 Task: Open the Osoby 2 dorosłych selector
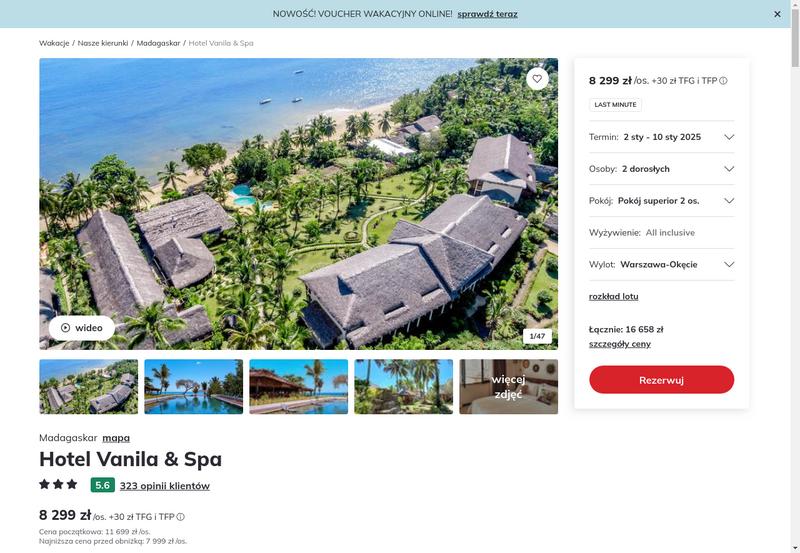[x=662, y=169]
